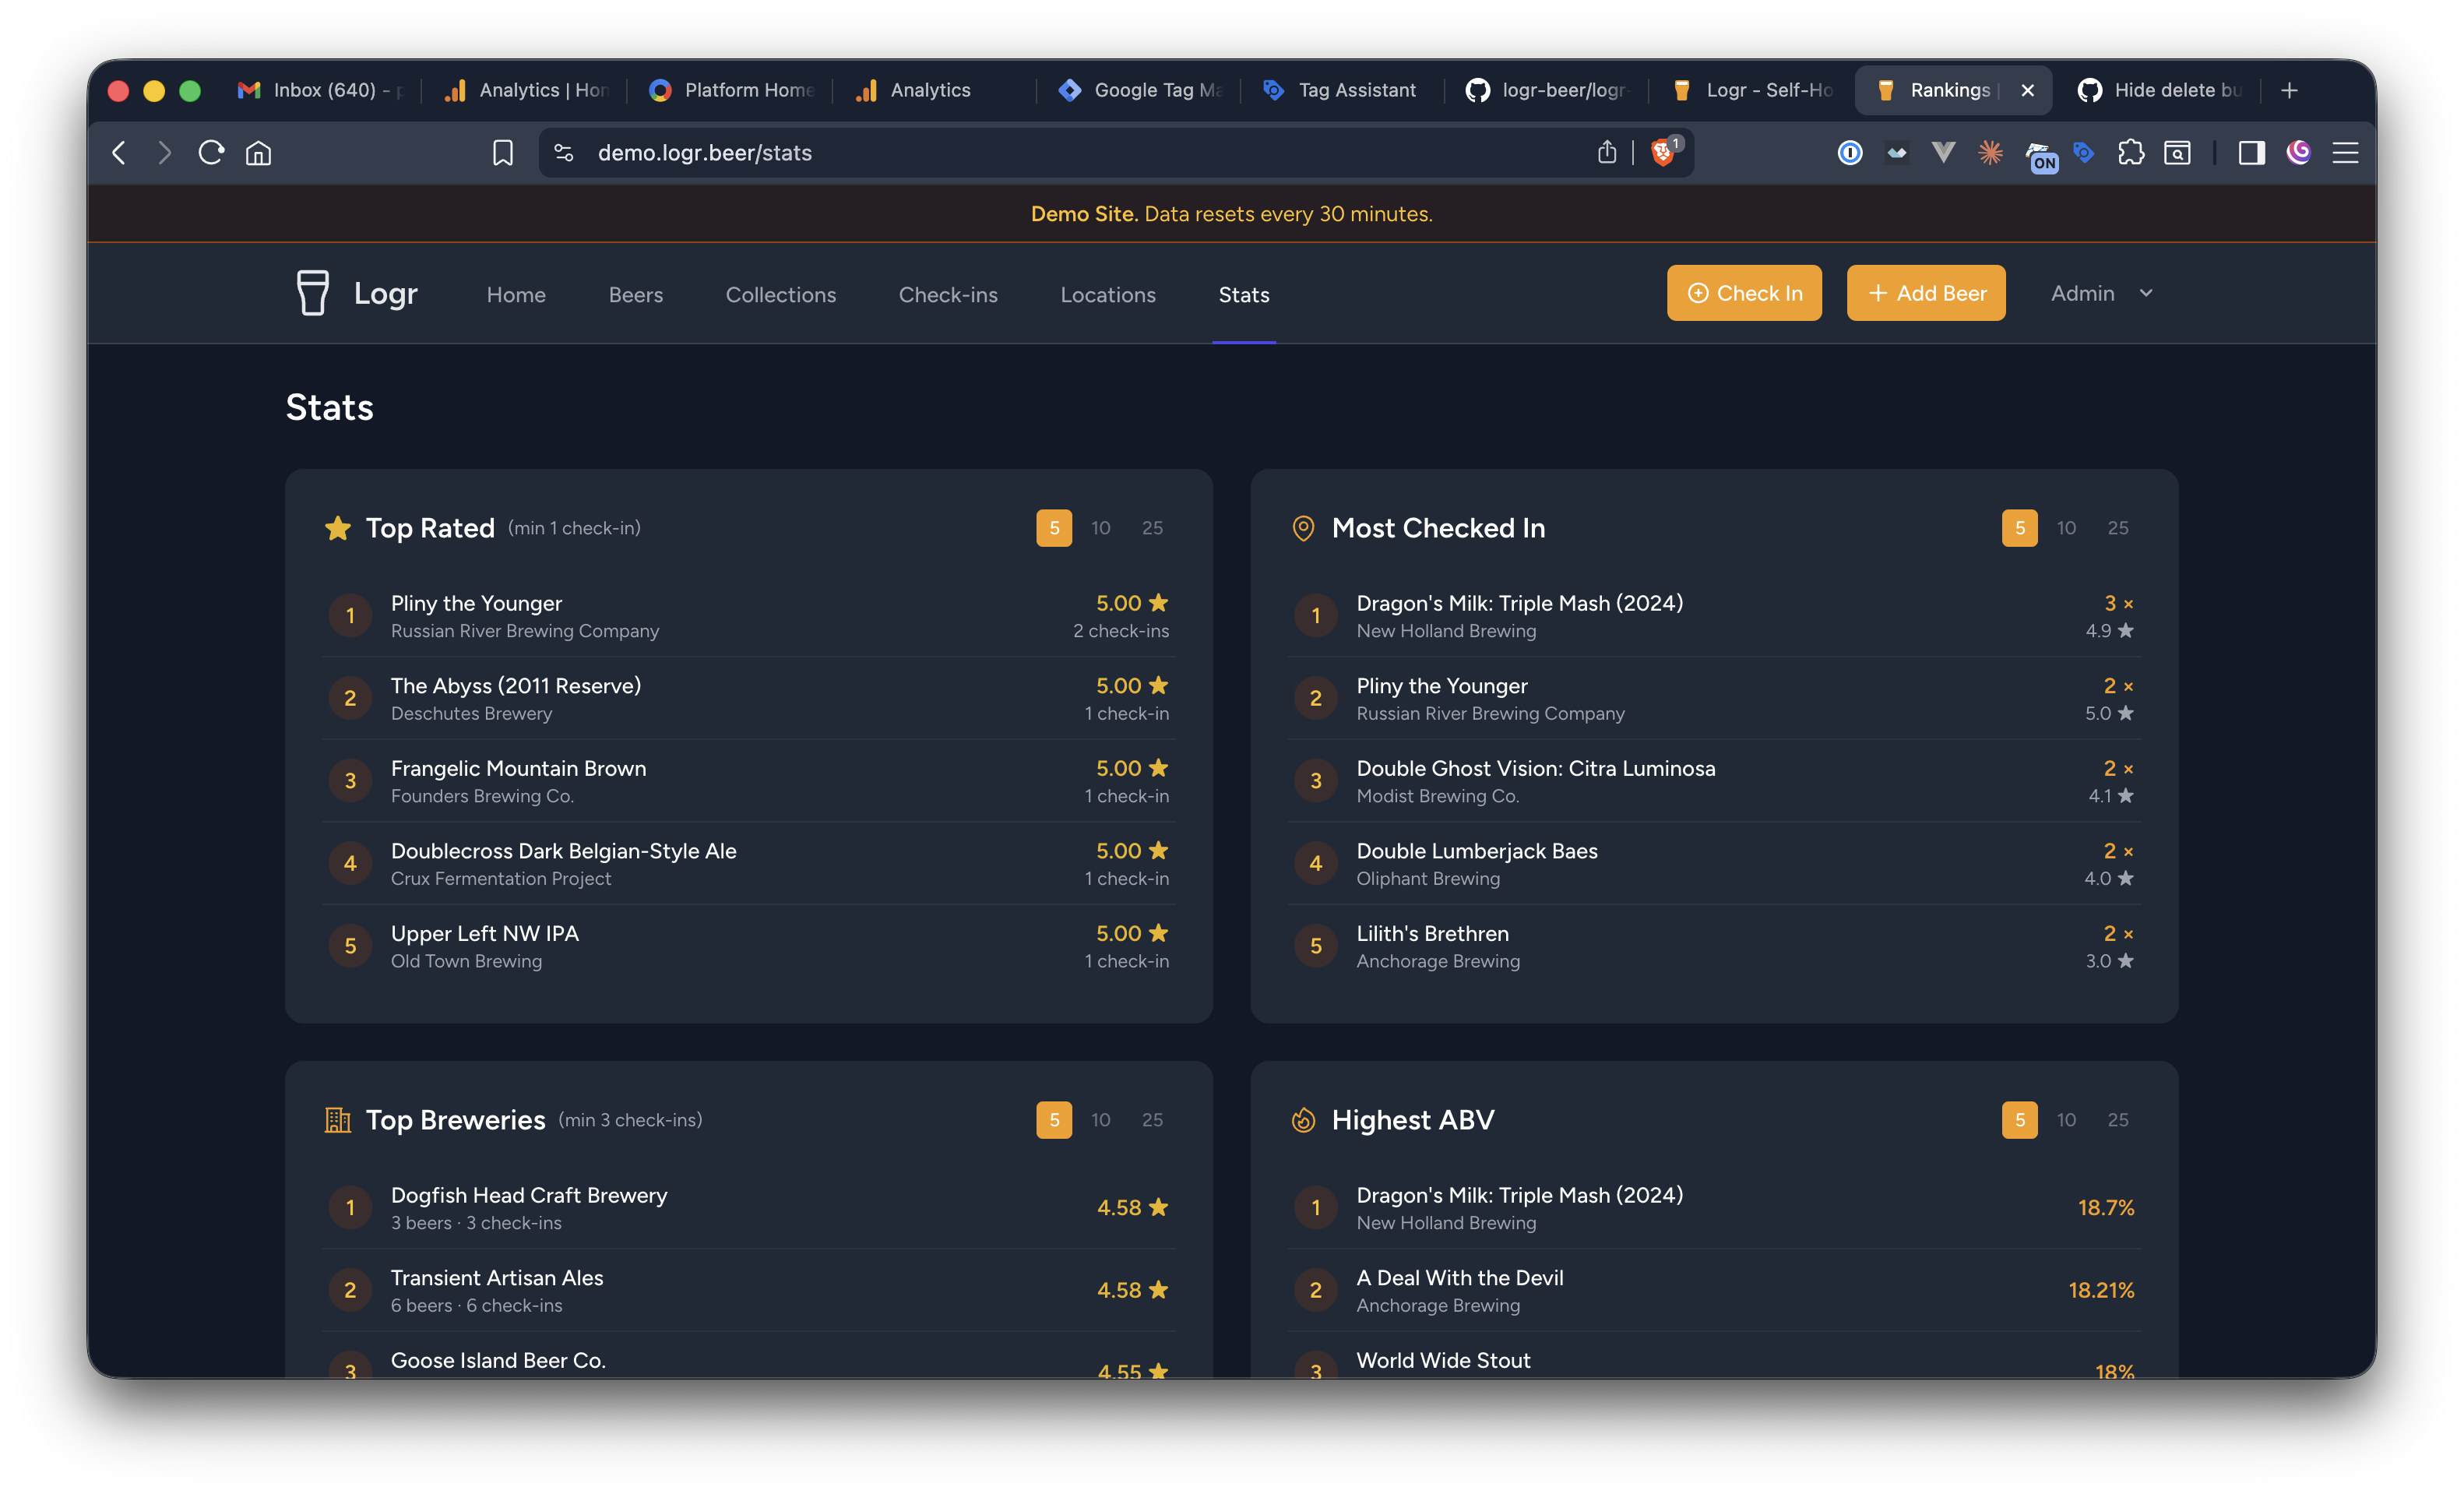The height and width of the screenshot is (1494, 2464).
Task: Open the Check-ins nav item
Action: point(947,295)
